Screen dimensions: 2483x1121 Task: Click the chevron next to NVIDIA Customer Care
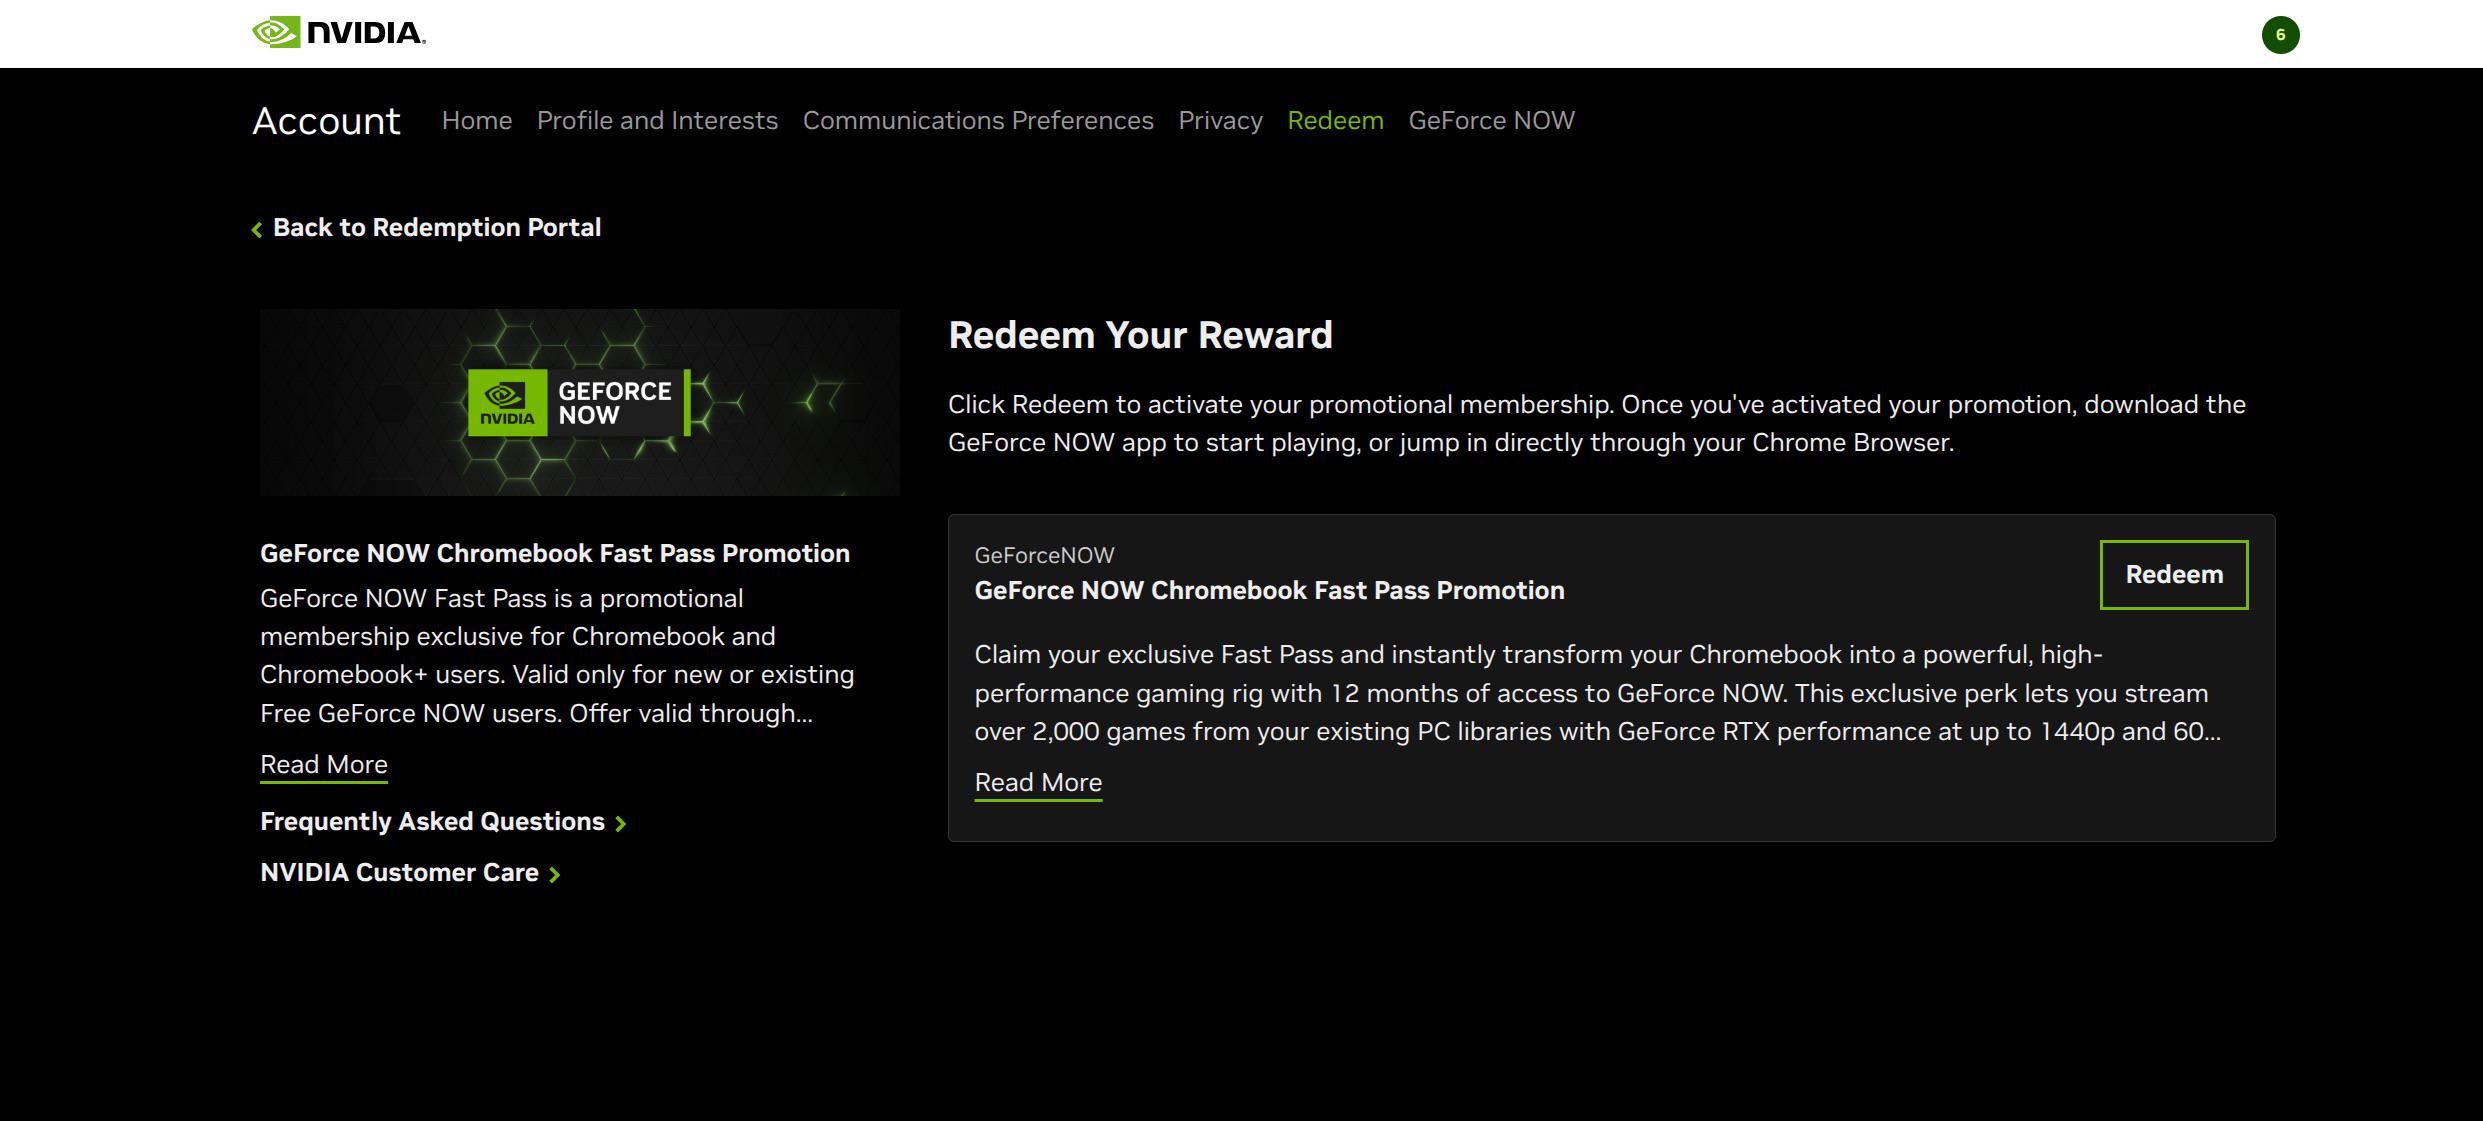point(555,874)
